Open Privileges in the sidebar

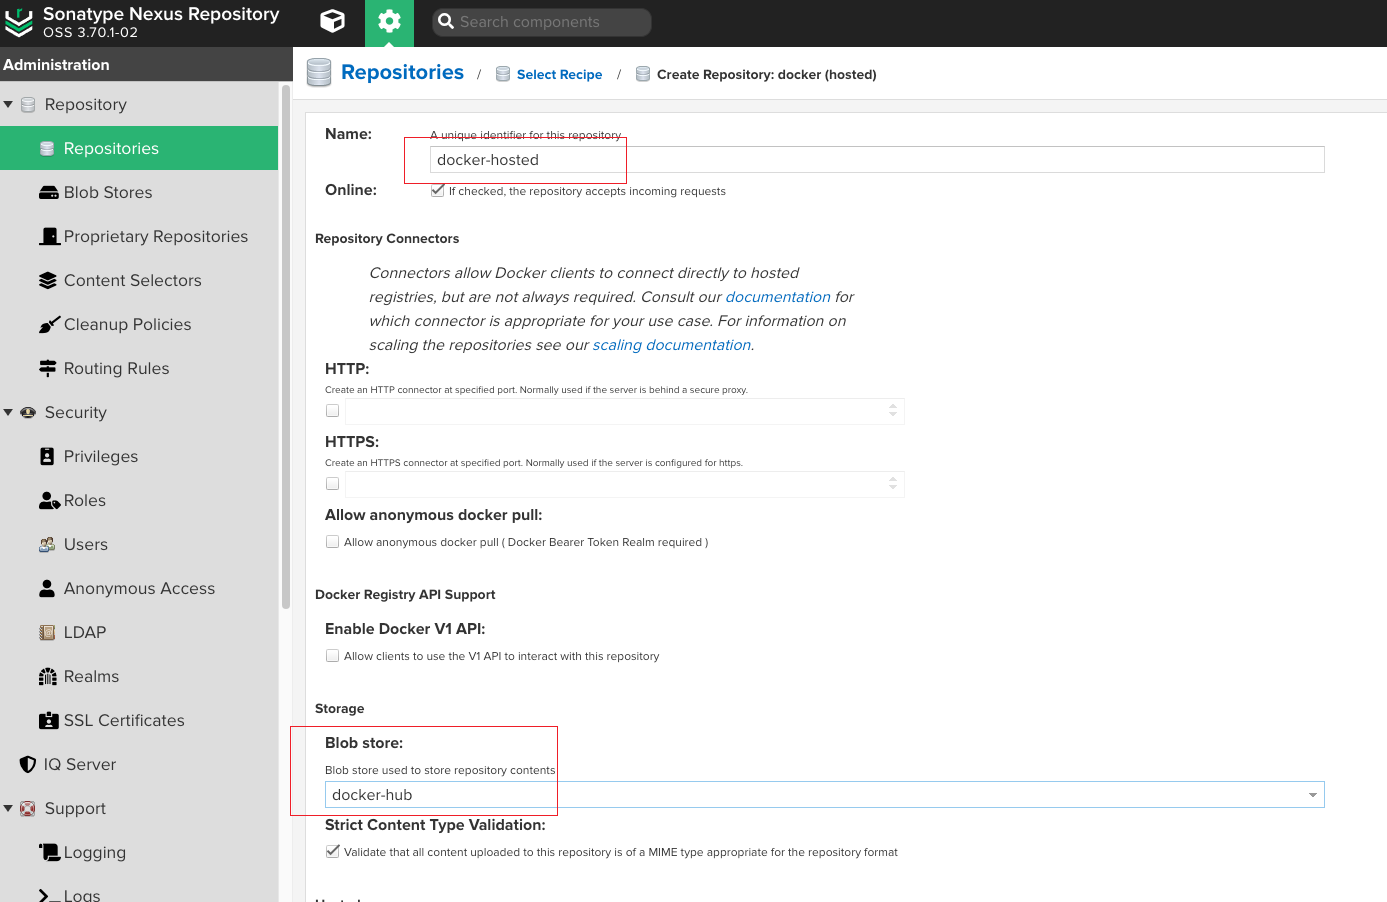(139, 456)
